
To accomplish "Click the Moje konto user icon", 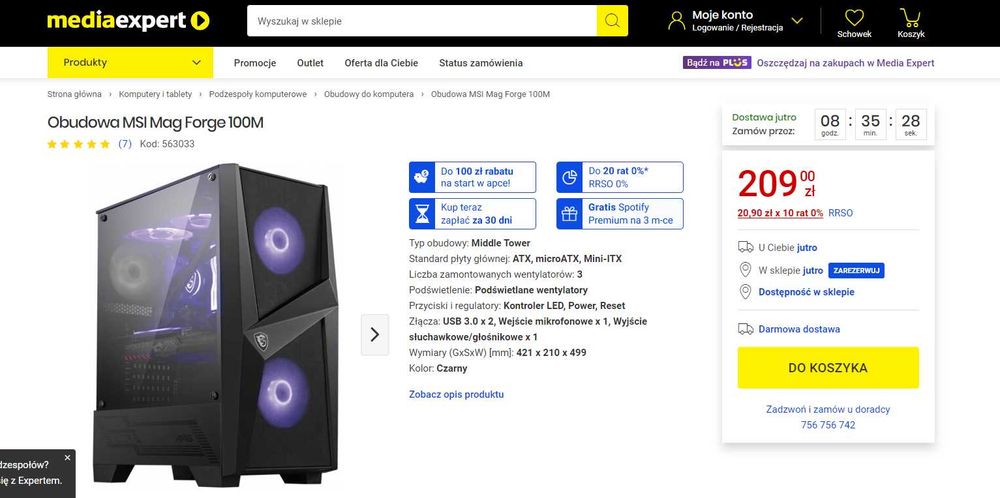I will (677, 20).
